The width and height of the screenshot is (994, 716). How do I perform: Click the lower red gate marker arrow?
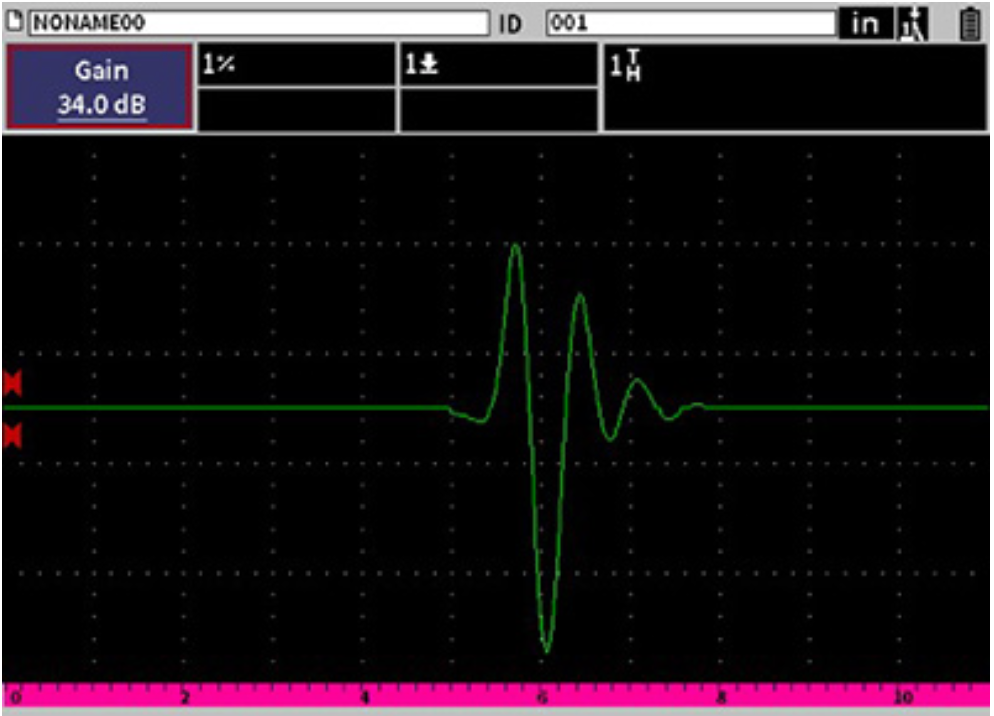(12, 434)
